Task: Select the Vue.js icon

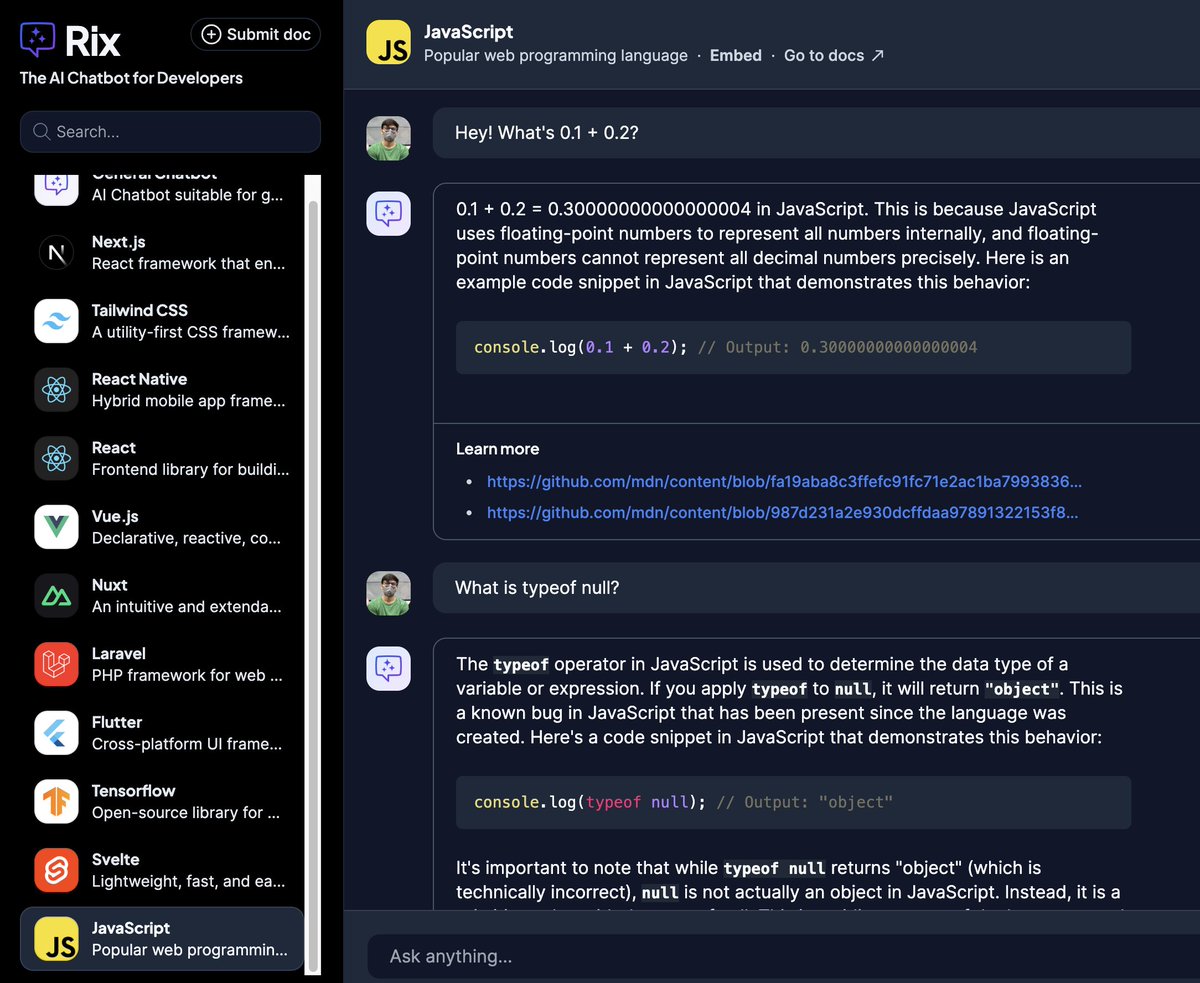Action: click(x=56, y=527)
